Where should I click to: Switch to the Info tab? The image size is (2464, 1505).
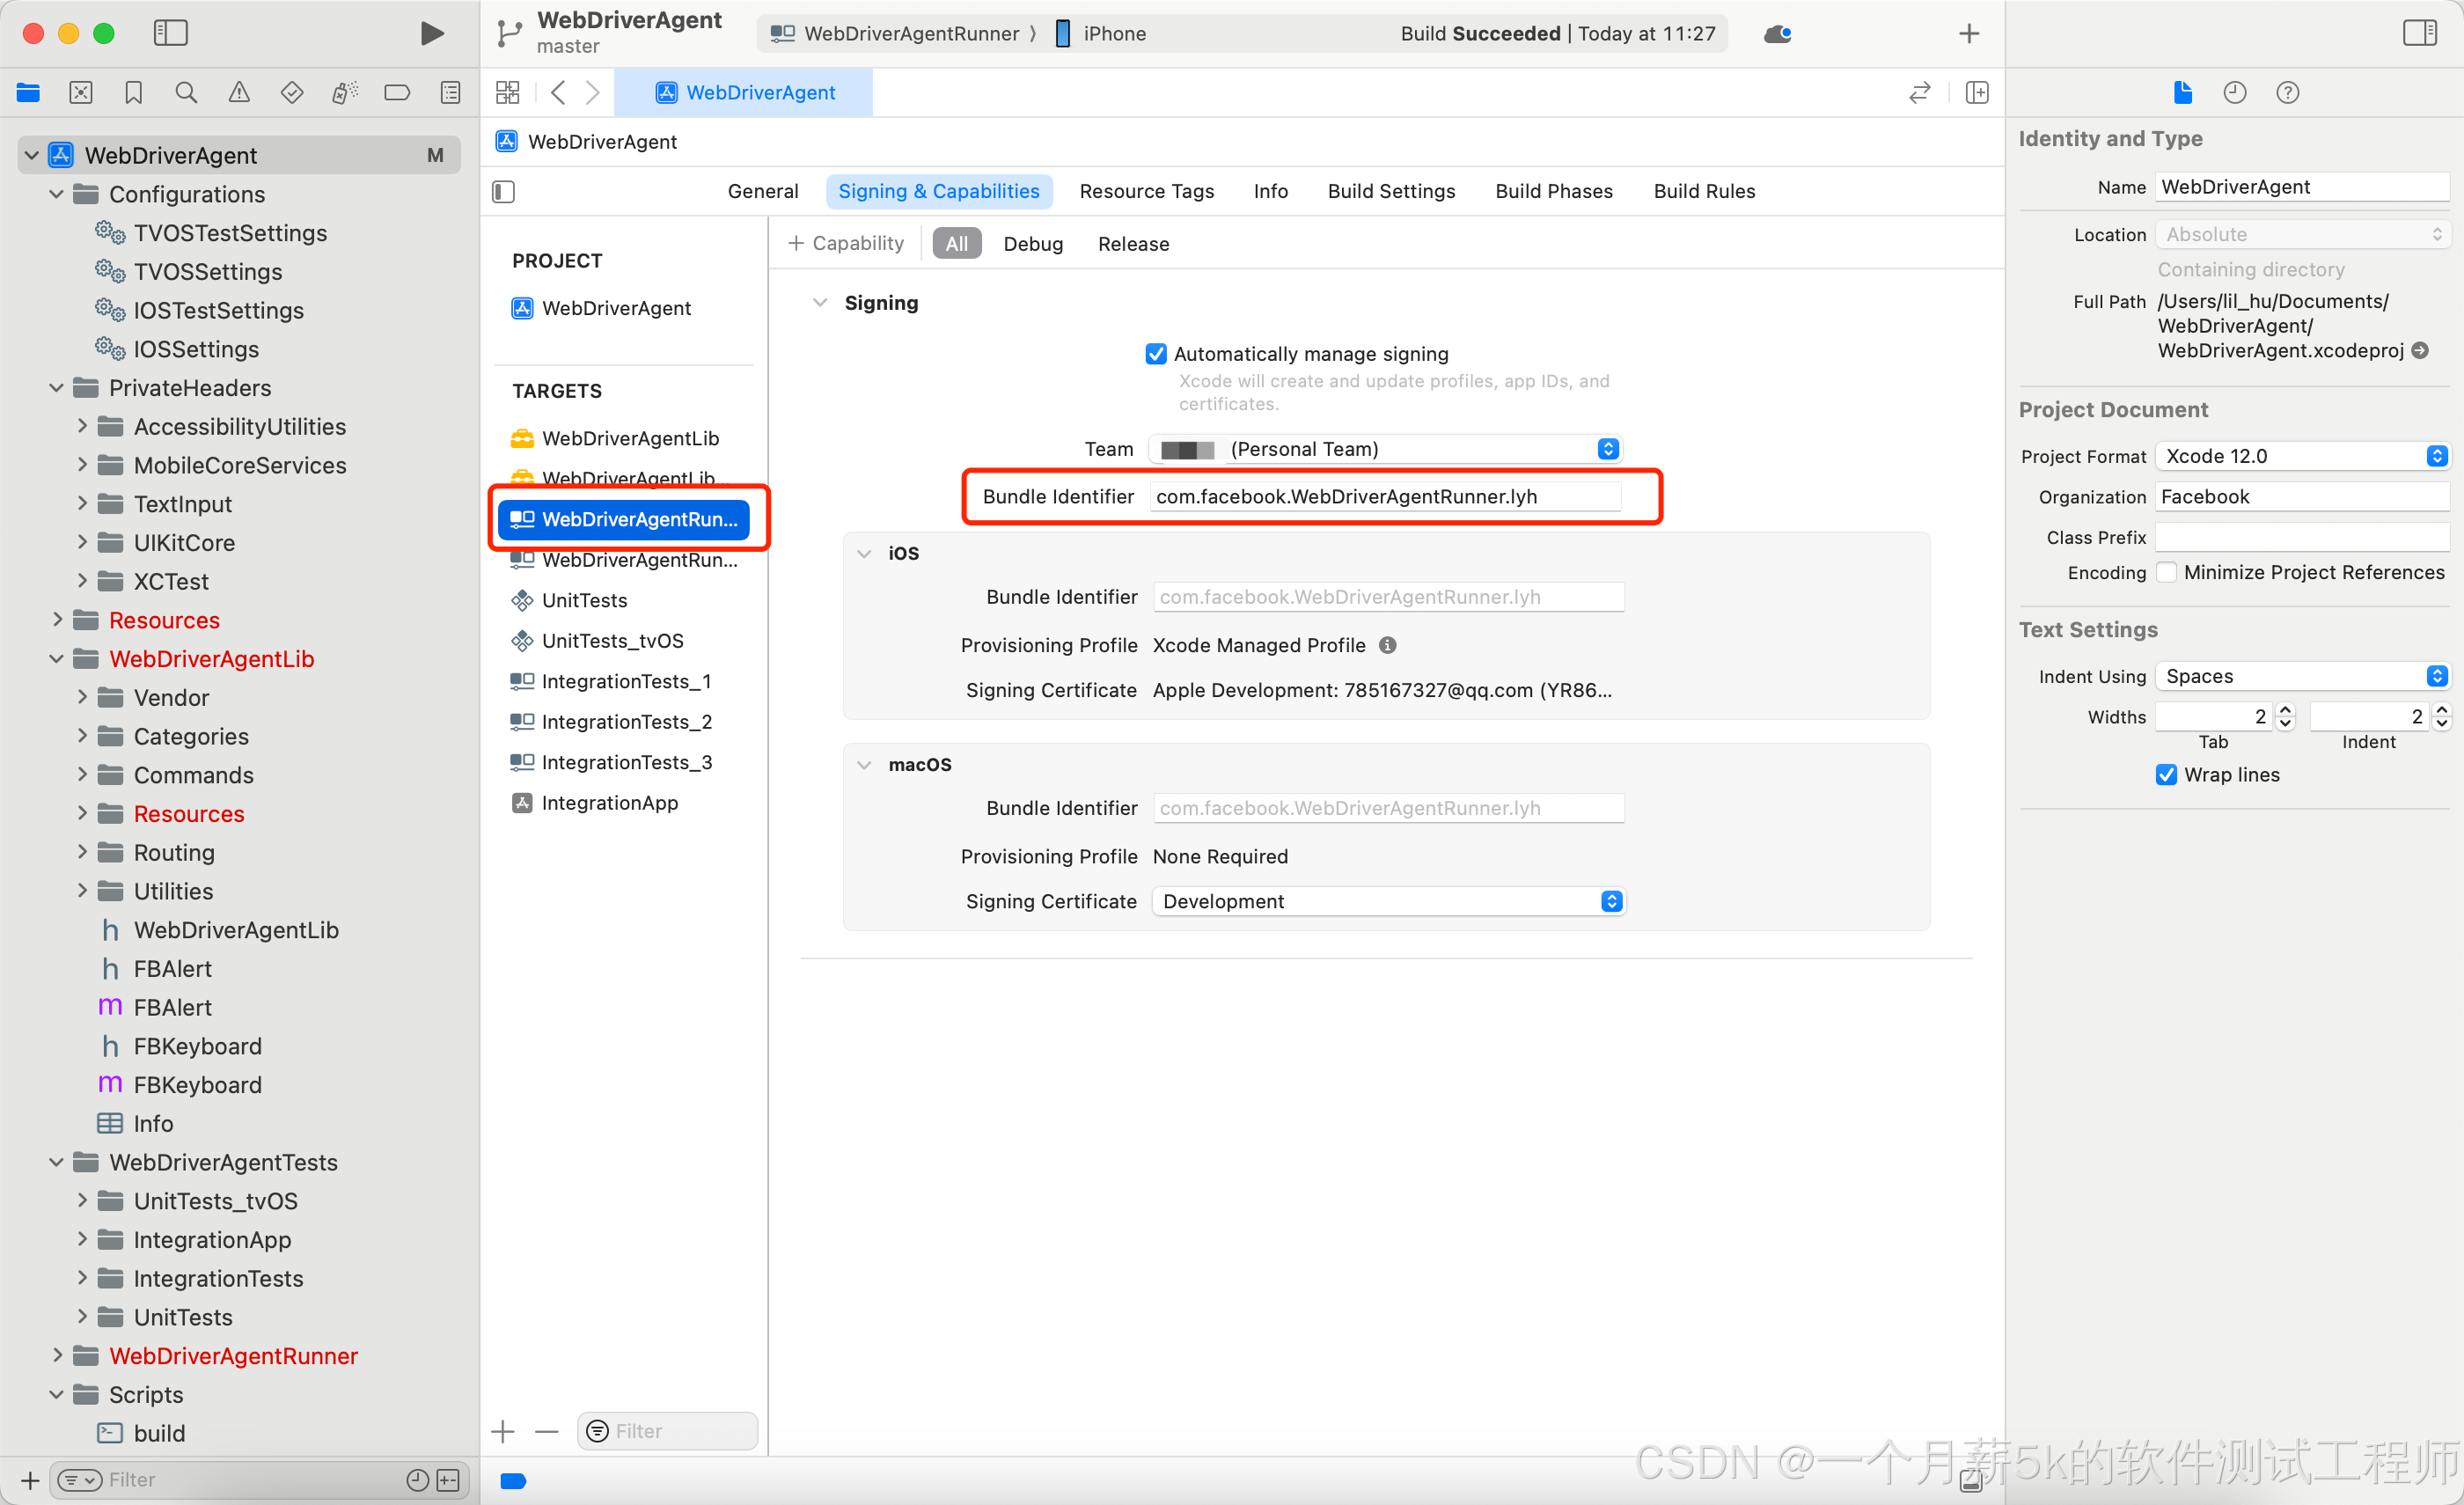pos(1270,191)
